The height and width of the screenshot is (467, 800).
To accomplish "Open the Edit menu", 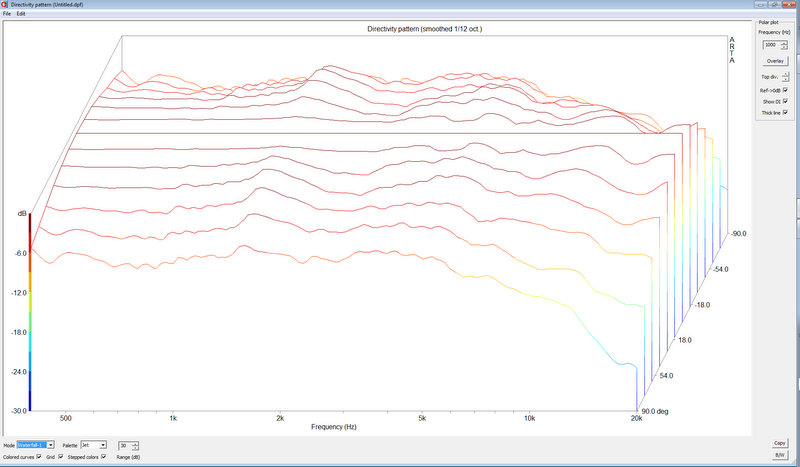I will click(x=21, y=13).
